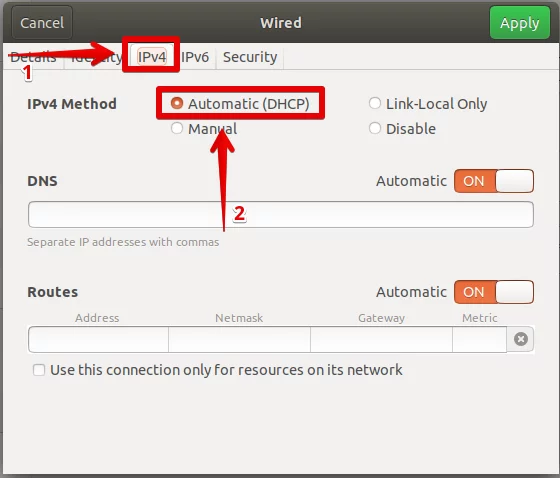Click the Cancel button
The height and width of the screenshot is (478, 560).
coord(42,23)
